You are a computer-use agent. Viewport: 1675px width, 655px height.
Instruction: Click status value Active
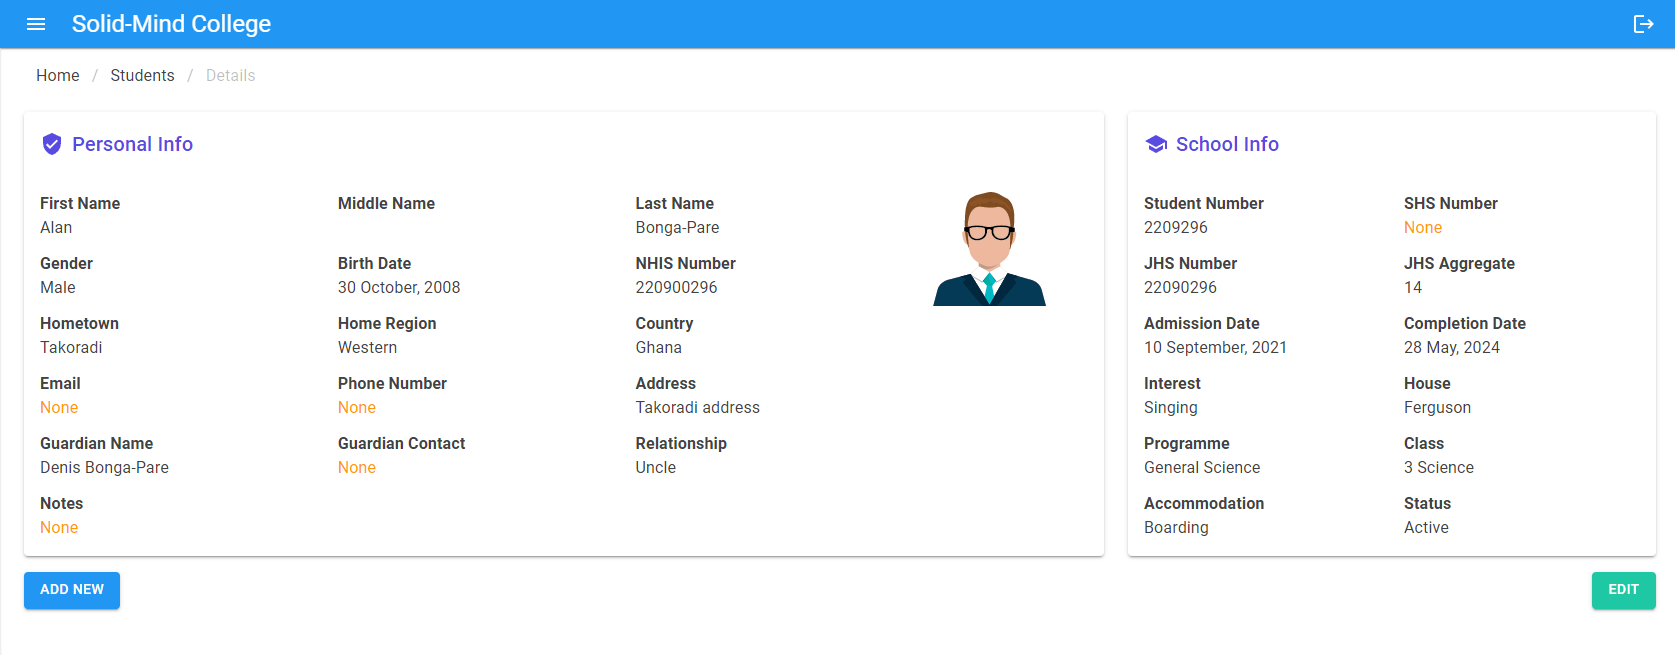point(1426,528)
